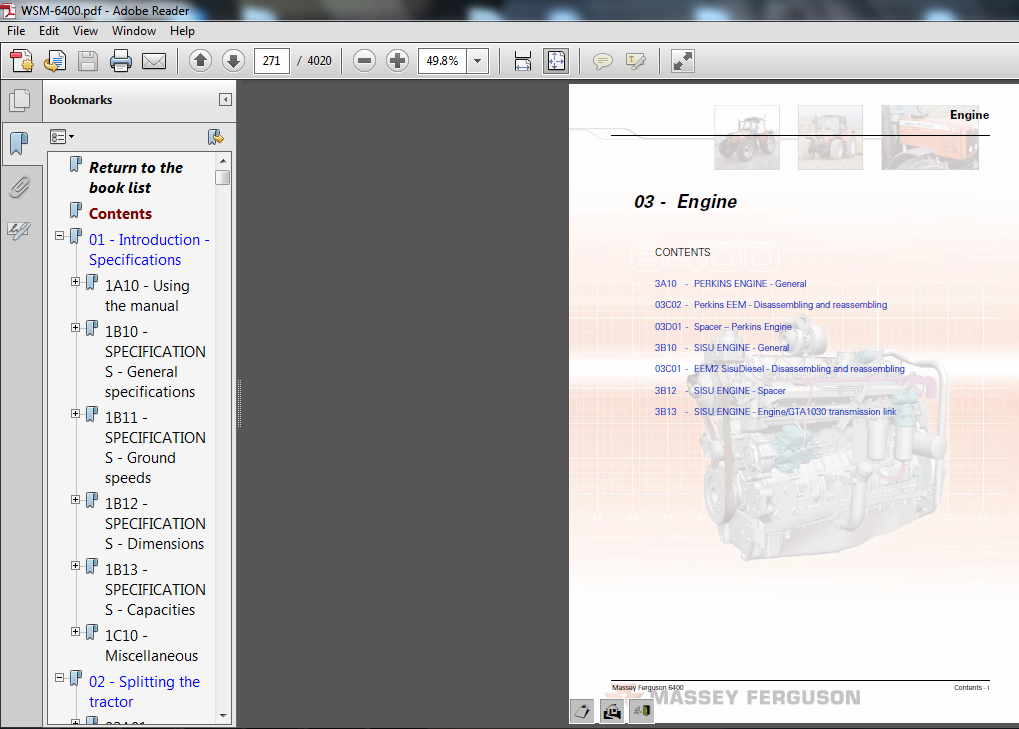
Task: Open the Help menu
Action: click(x=183, y=31)
